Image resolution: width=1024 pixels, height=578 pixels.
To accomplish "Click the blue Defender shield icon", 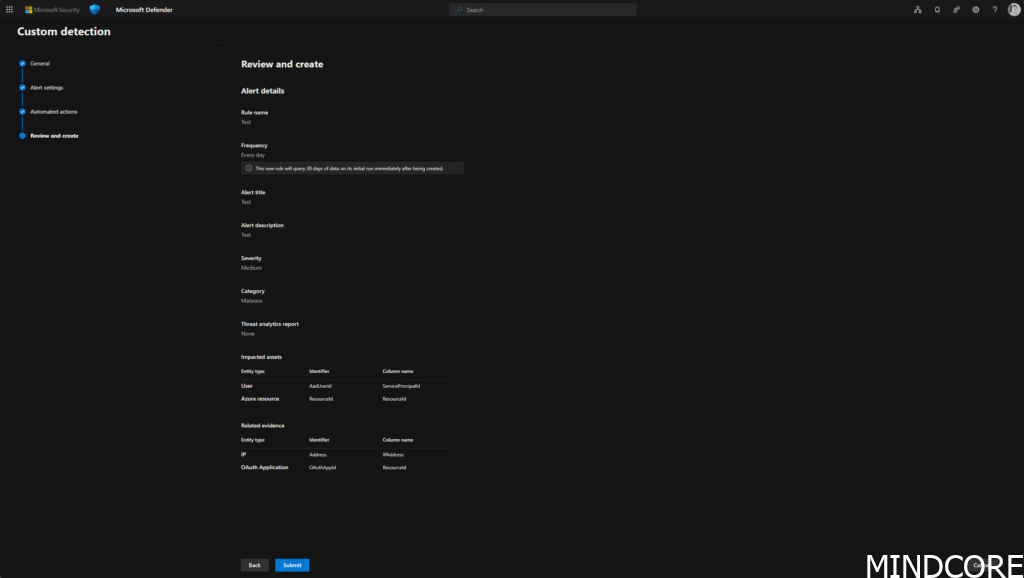I will (x=95, y=10).
